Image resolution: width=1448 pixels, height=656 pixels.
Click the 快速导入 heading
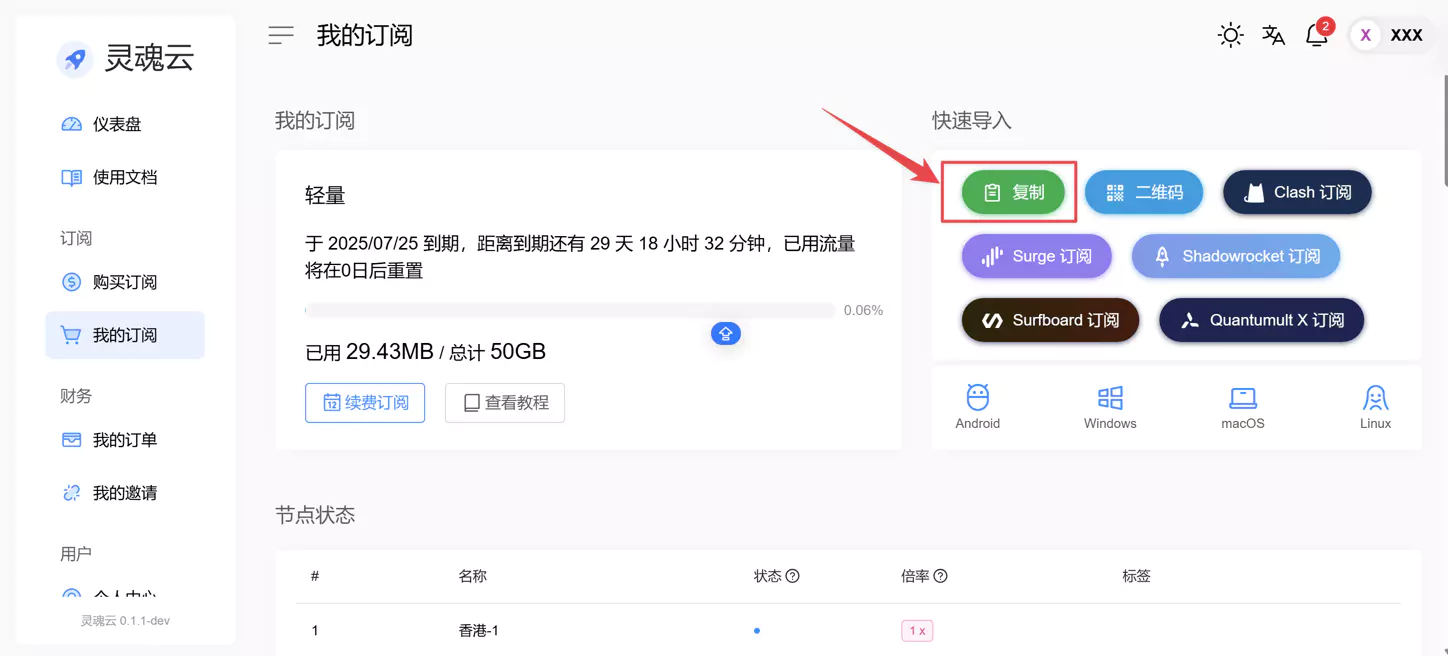(972, 121)
